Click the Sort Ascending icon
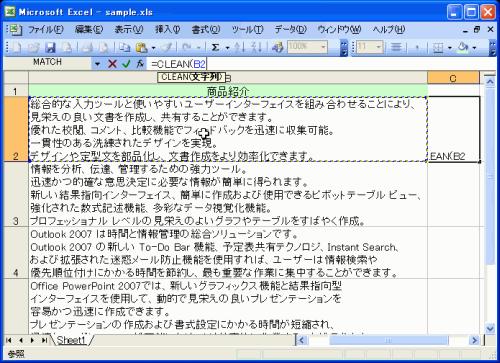The height and width of the screenshot is (363, 500). 240,48
